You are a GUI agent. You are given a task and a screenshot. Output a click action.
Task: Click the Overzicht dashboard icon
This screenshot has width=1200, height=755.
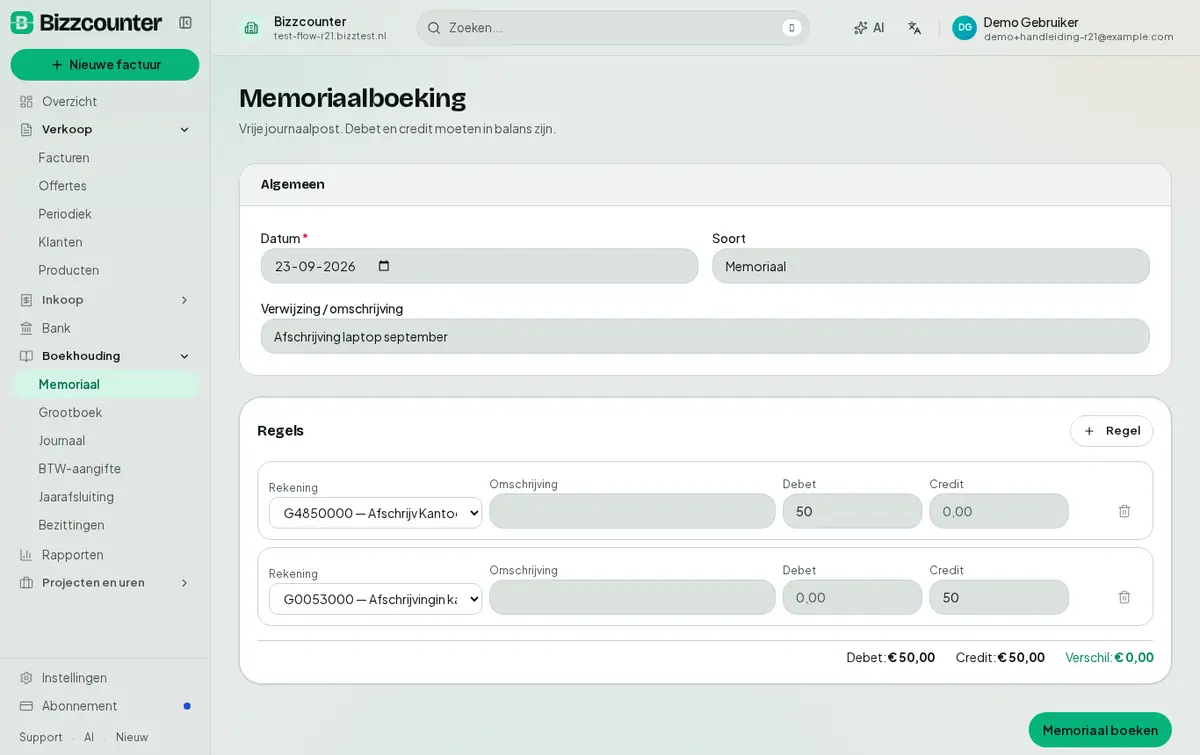(27, 101)
